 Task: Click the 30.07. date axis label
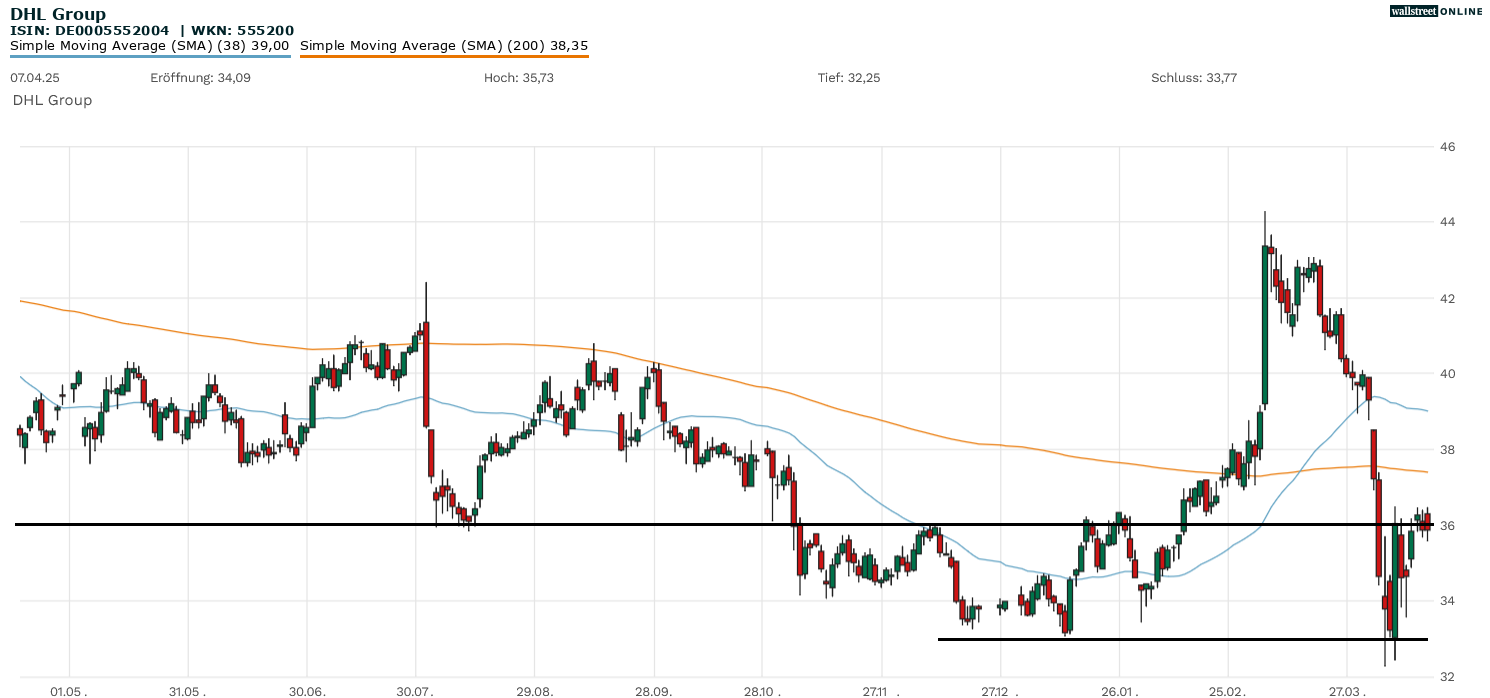click(415, 691)
